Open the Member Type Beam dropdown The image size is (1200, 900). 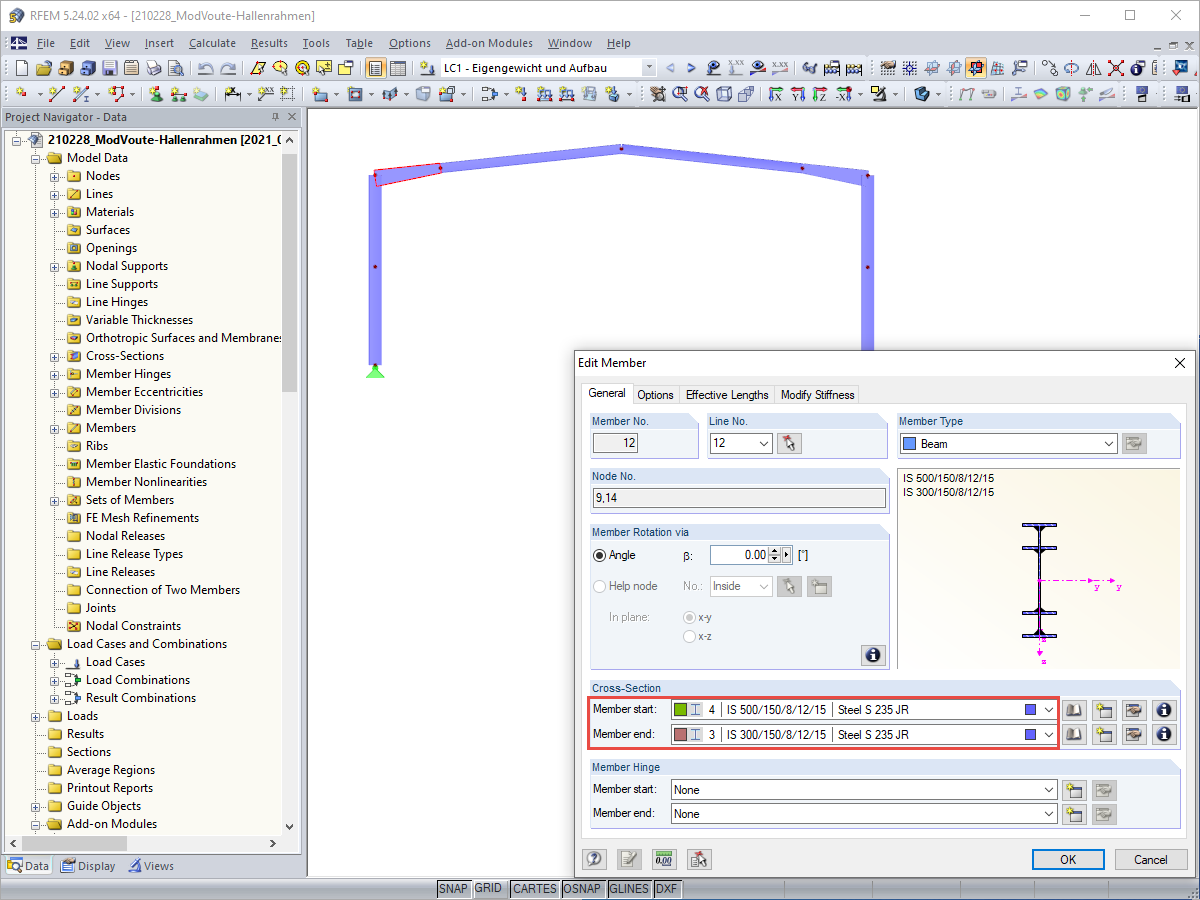click(1108, 444)
